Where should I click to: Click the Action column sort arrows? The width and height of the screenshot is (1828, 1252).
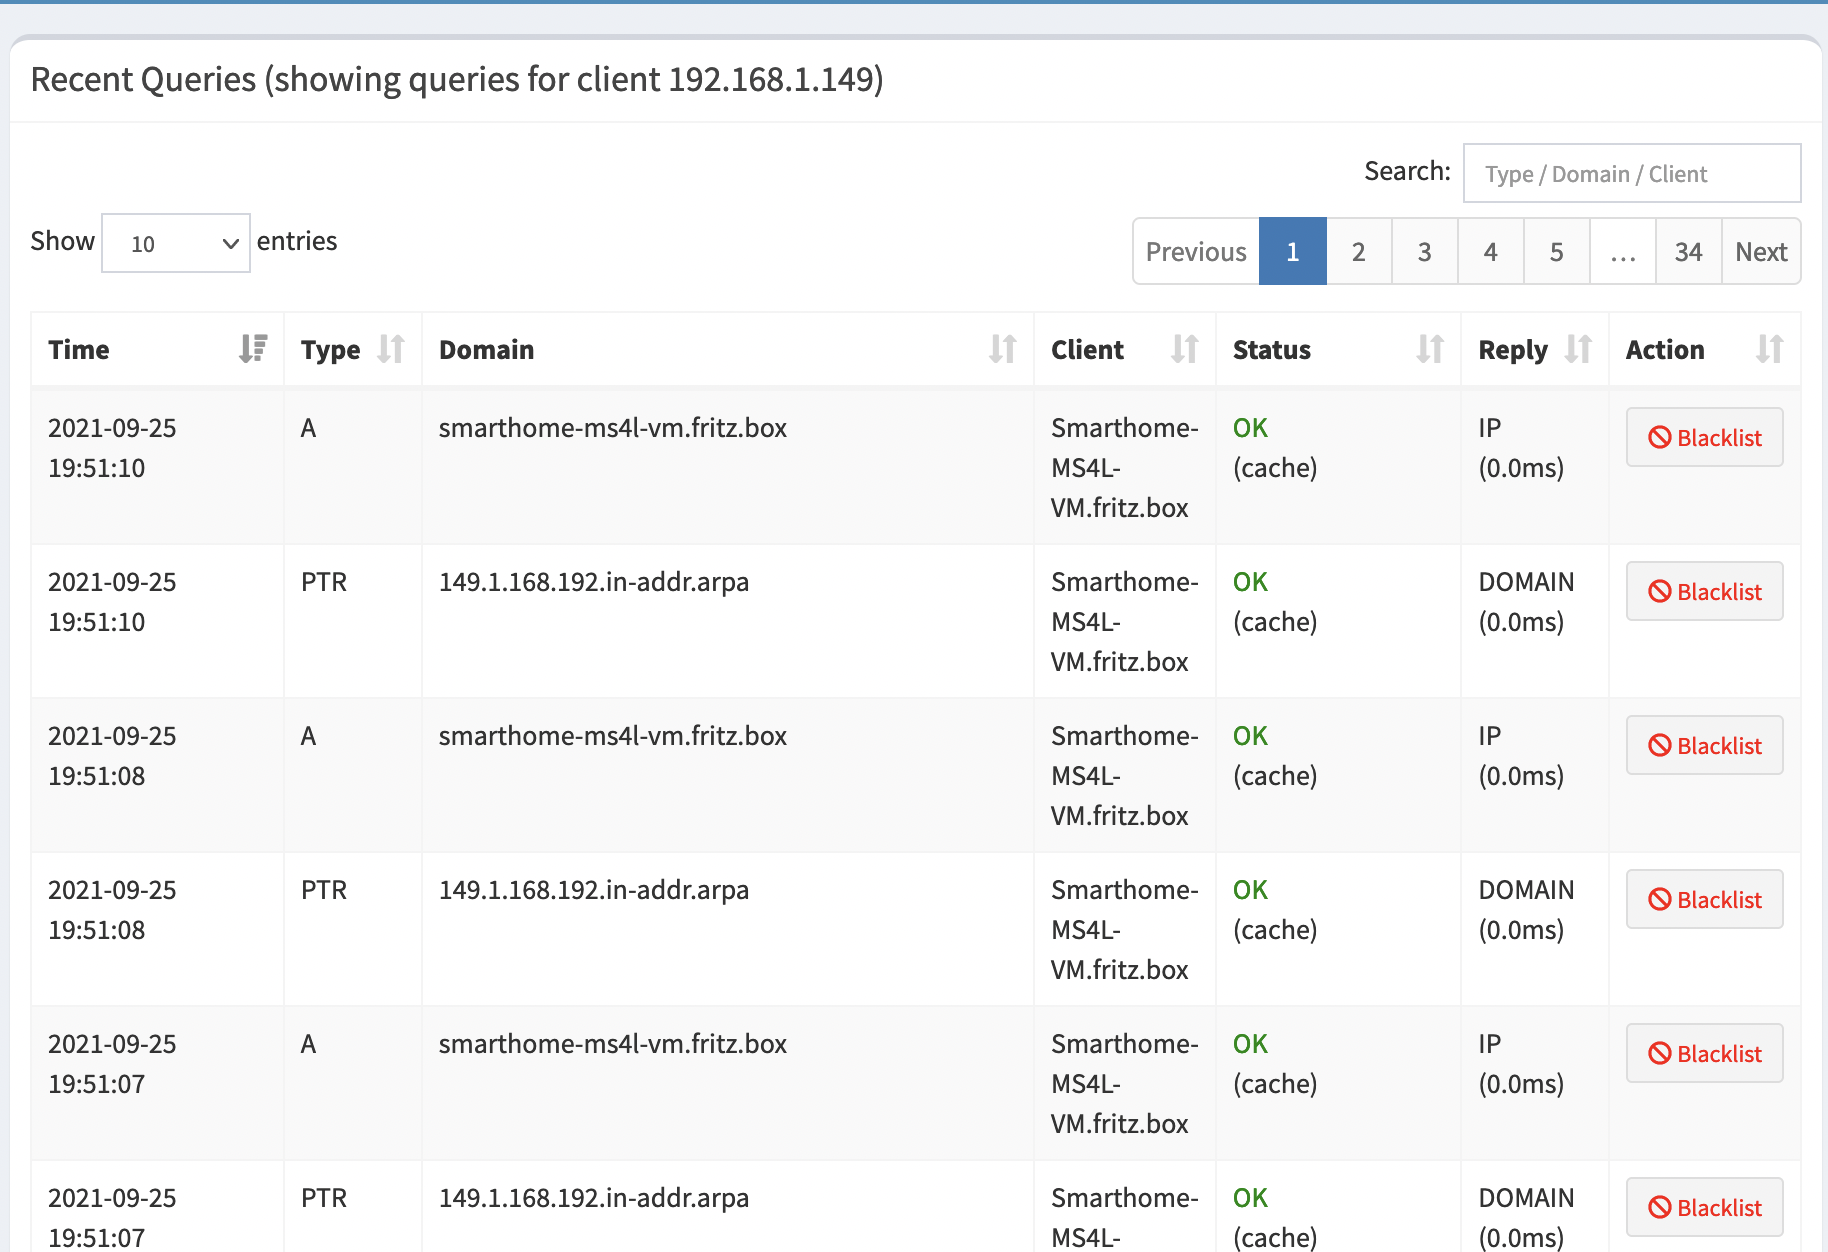[1769, 349]
